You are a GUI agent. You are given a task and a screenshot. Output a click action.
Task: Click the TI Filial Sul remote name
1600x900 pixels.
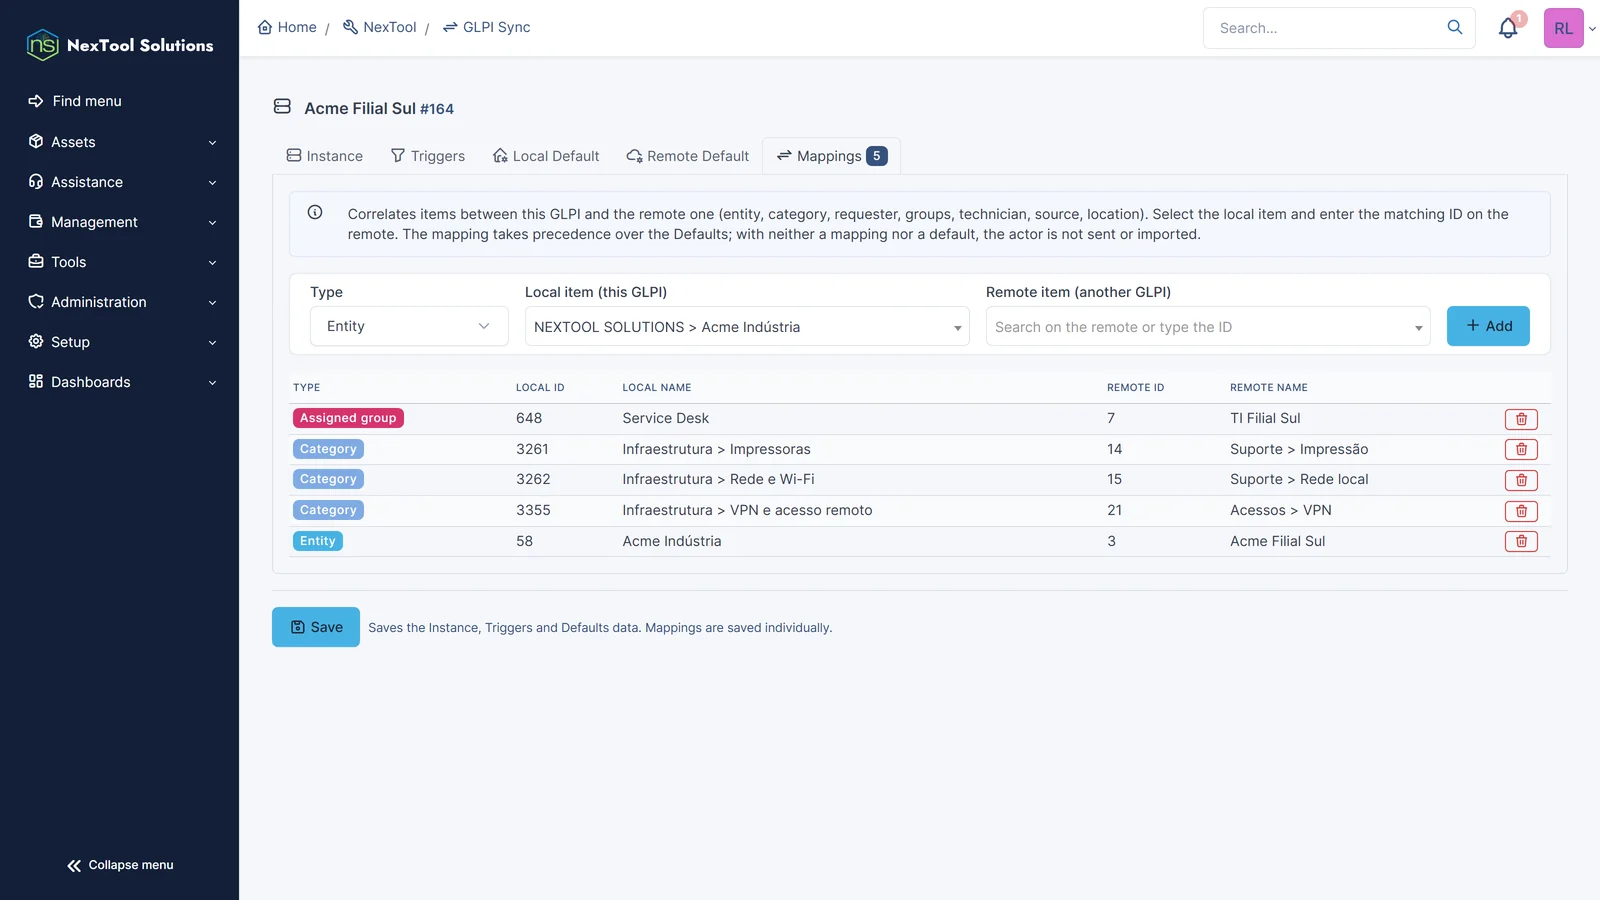point(1265,418)
